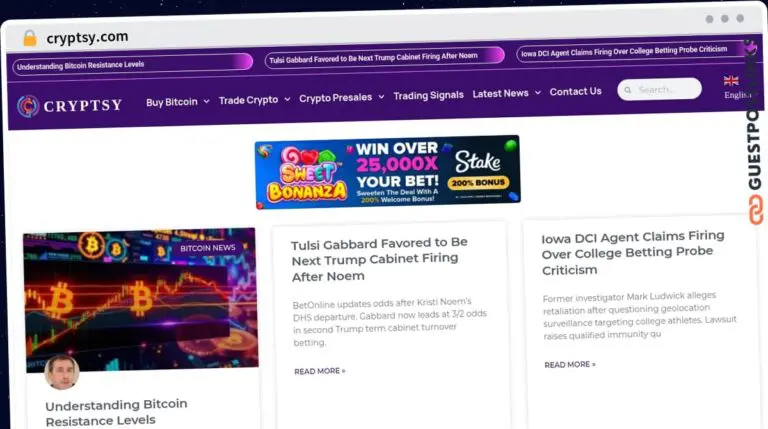Open the Trading Signals menu item
Screen dimensions: 768x429
point(429,95)
